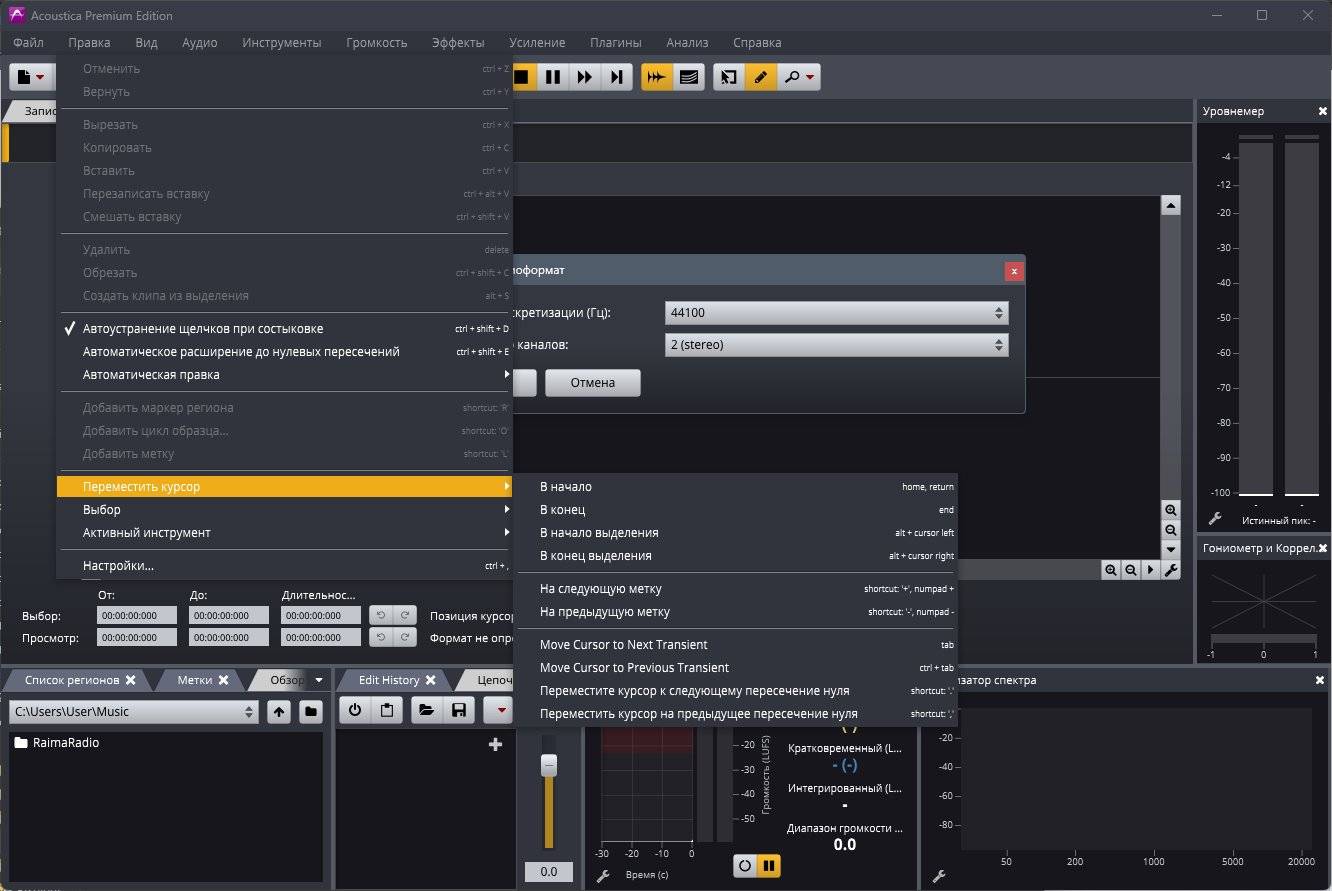
Task: Expand the Выбор submenu
Action: pyautogui.click(x=284, y=510)
